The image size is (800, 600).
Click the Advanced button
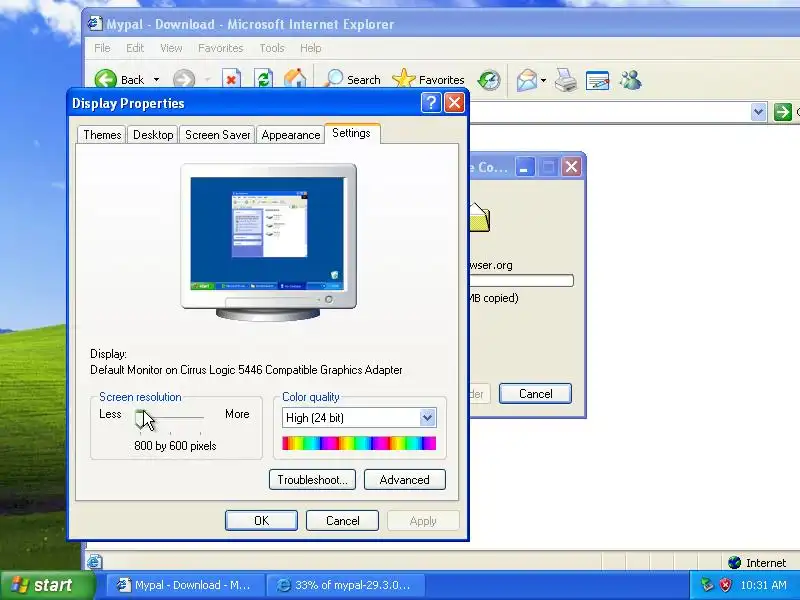click(405, 480)
